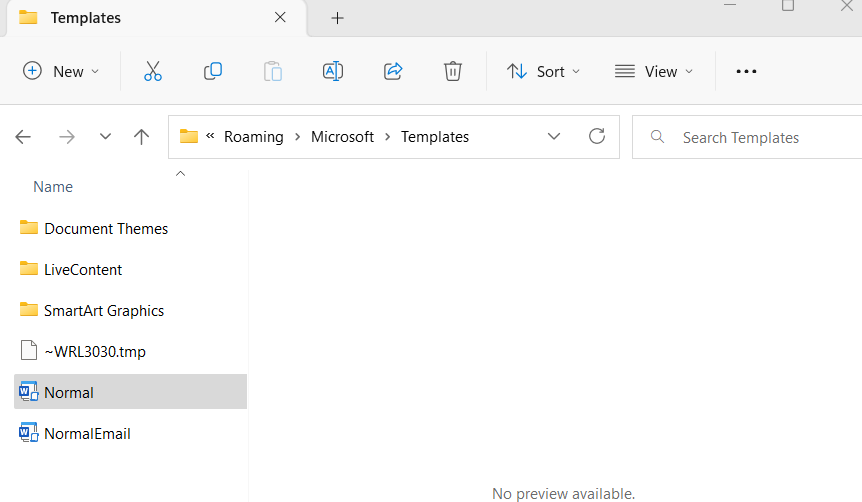Click the Cut scissors icon

point(153,71)
